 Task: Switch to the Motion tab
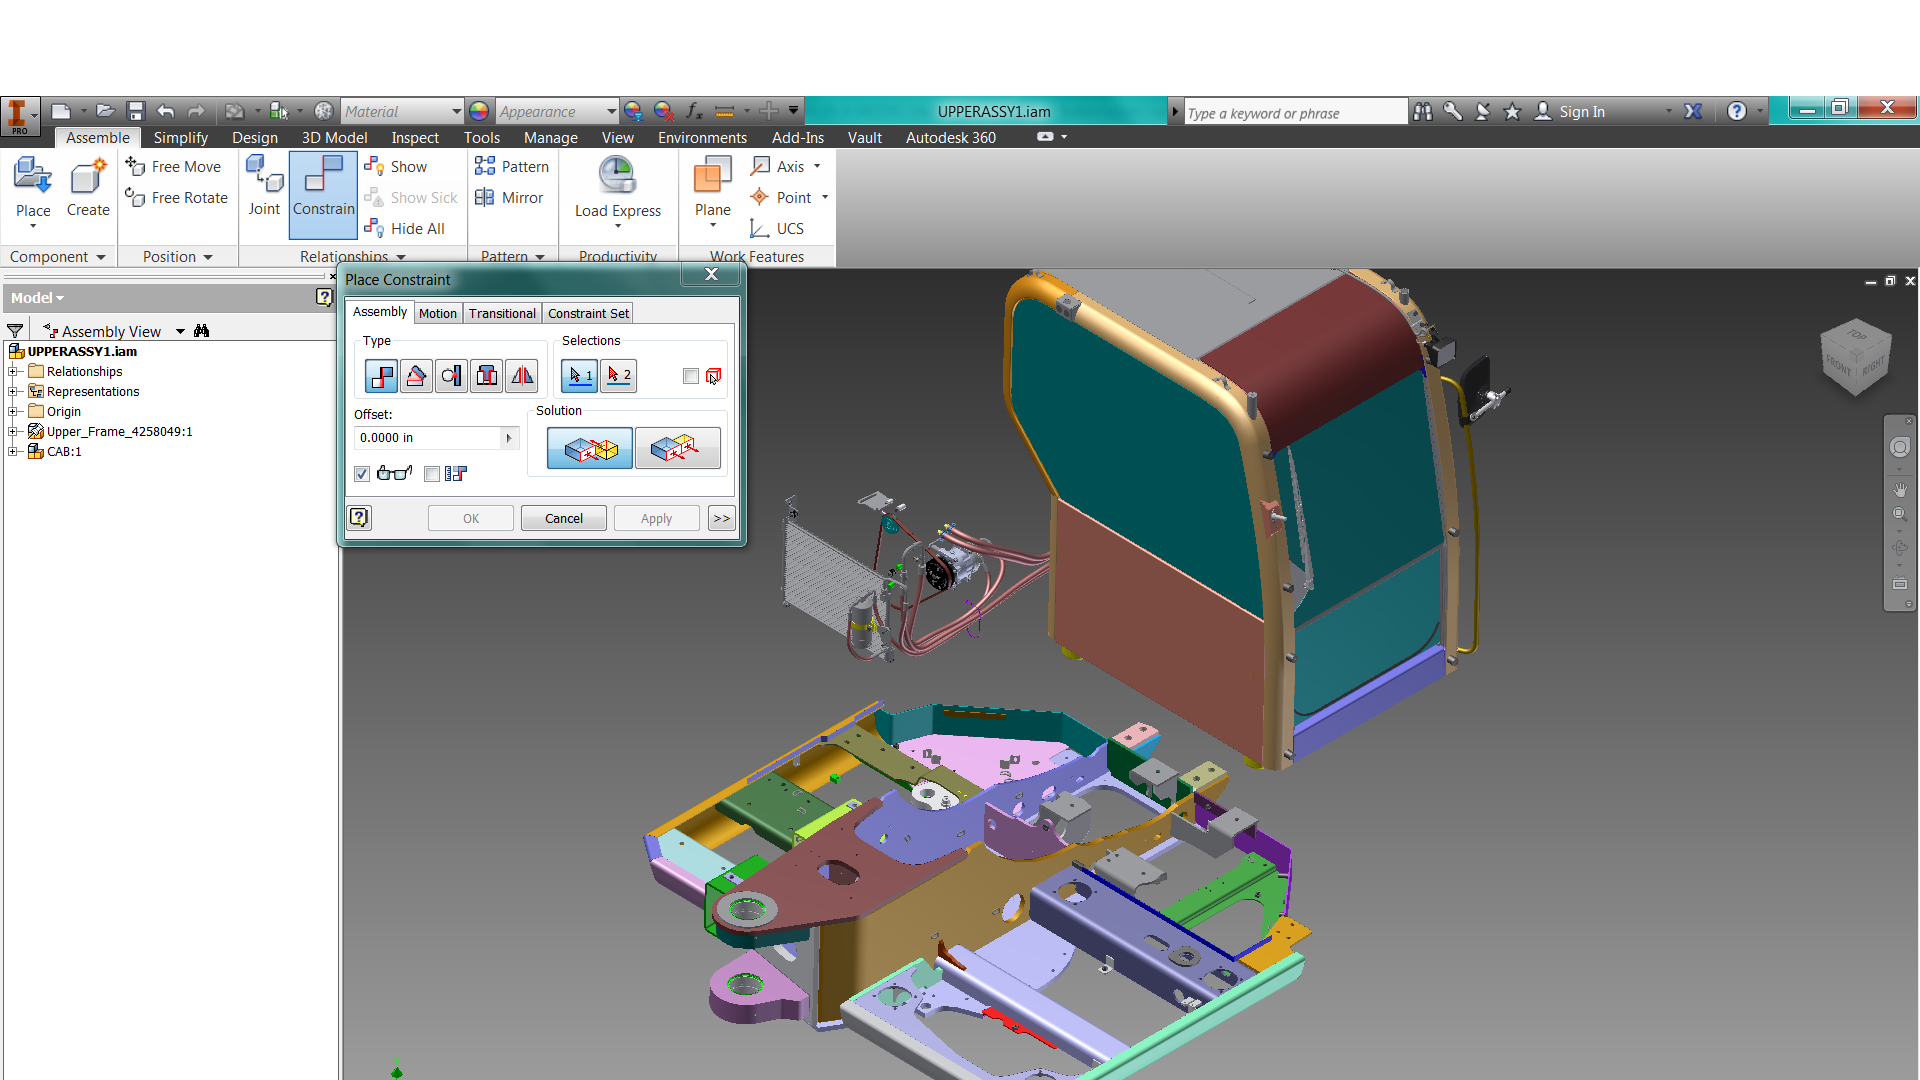pos(437,314)
